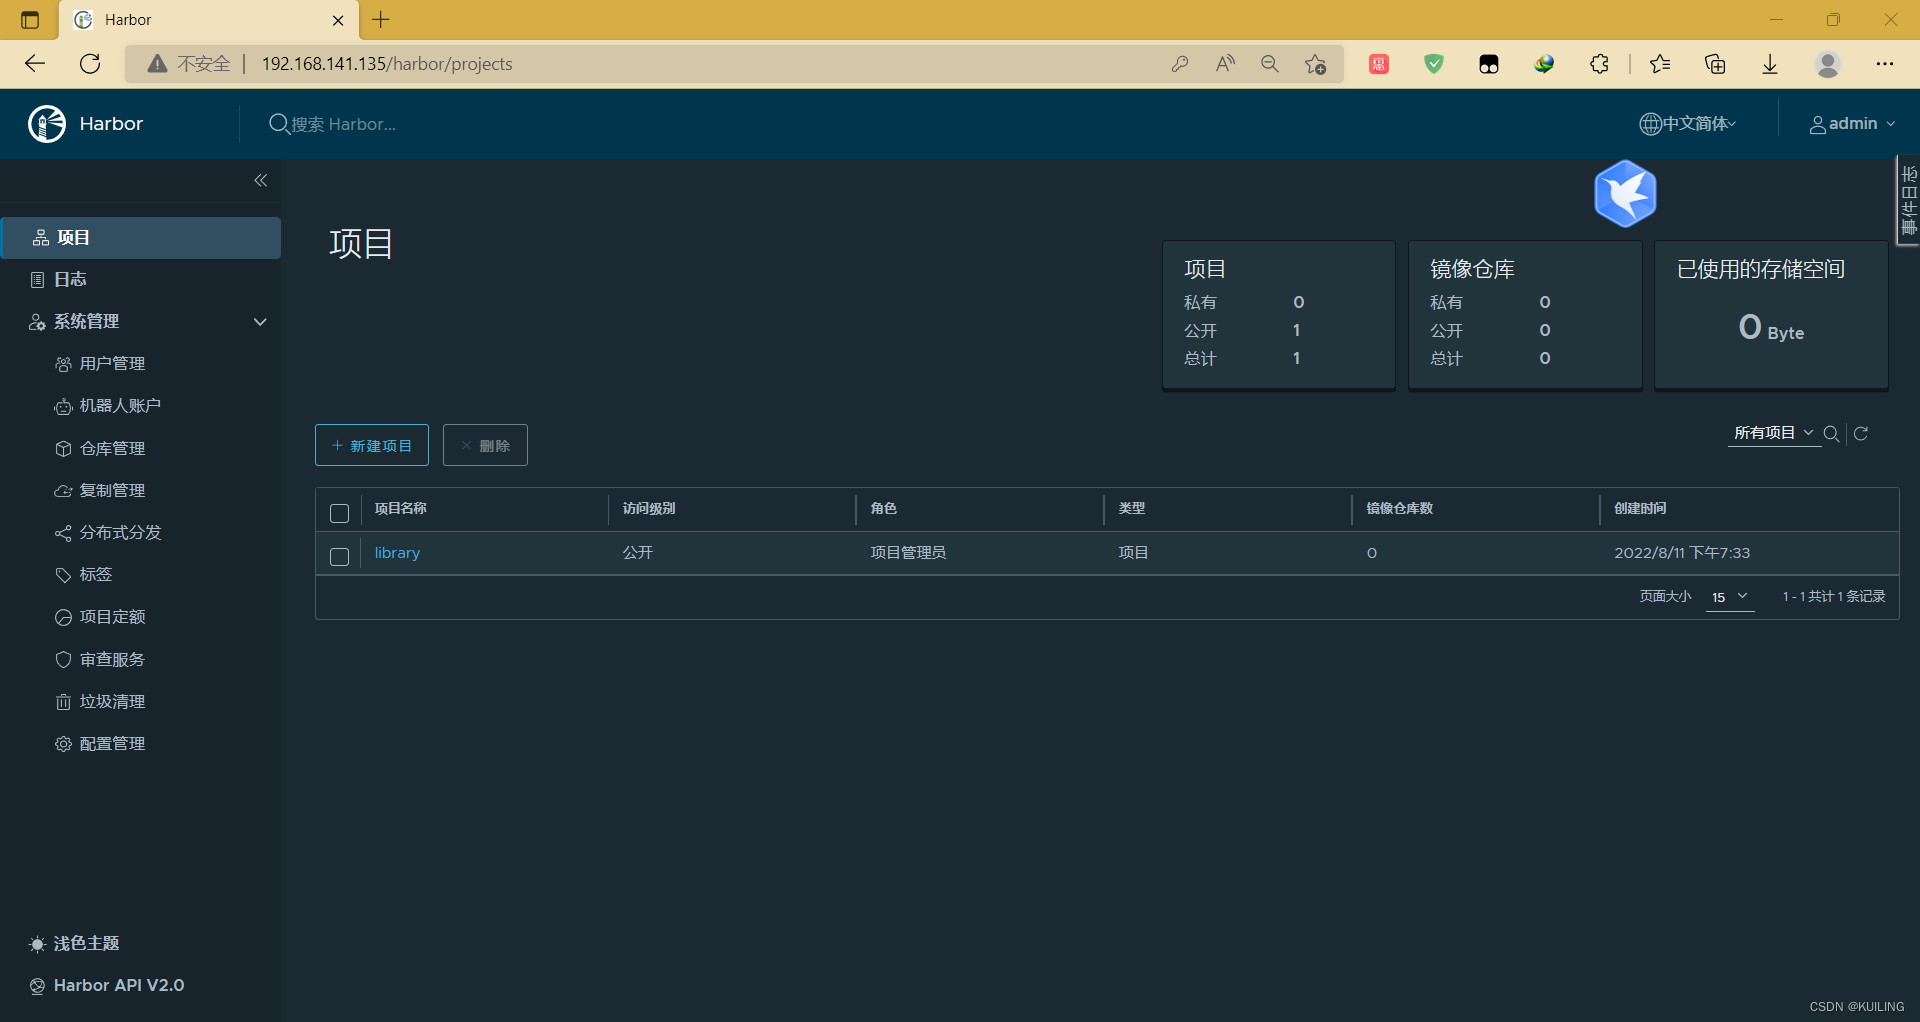The width and height of the screenshot is (1920, 1022).
Task: Click the 删除 delete button
Action: coord(485,446)
